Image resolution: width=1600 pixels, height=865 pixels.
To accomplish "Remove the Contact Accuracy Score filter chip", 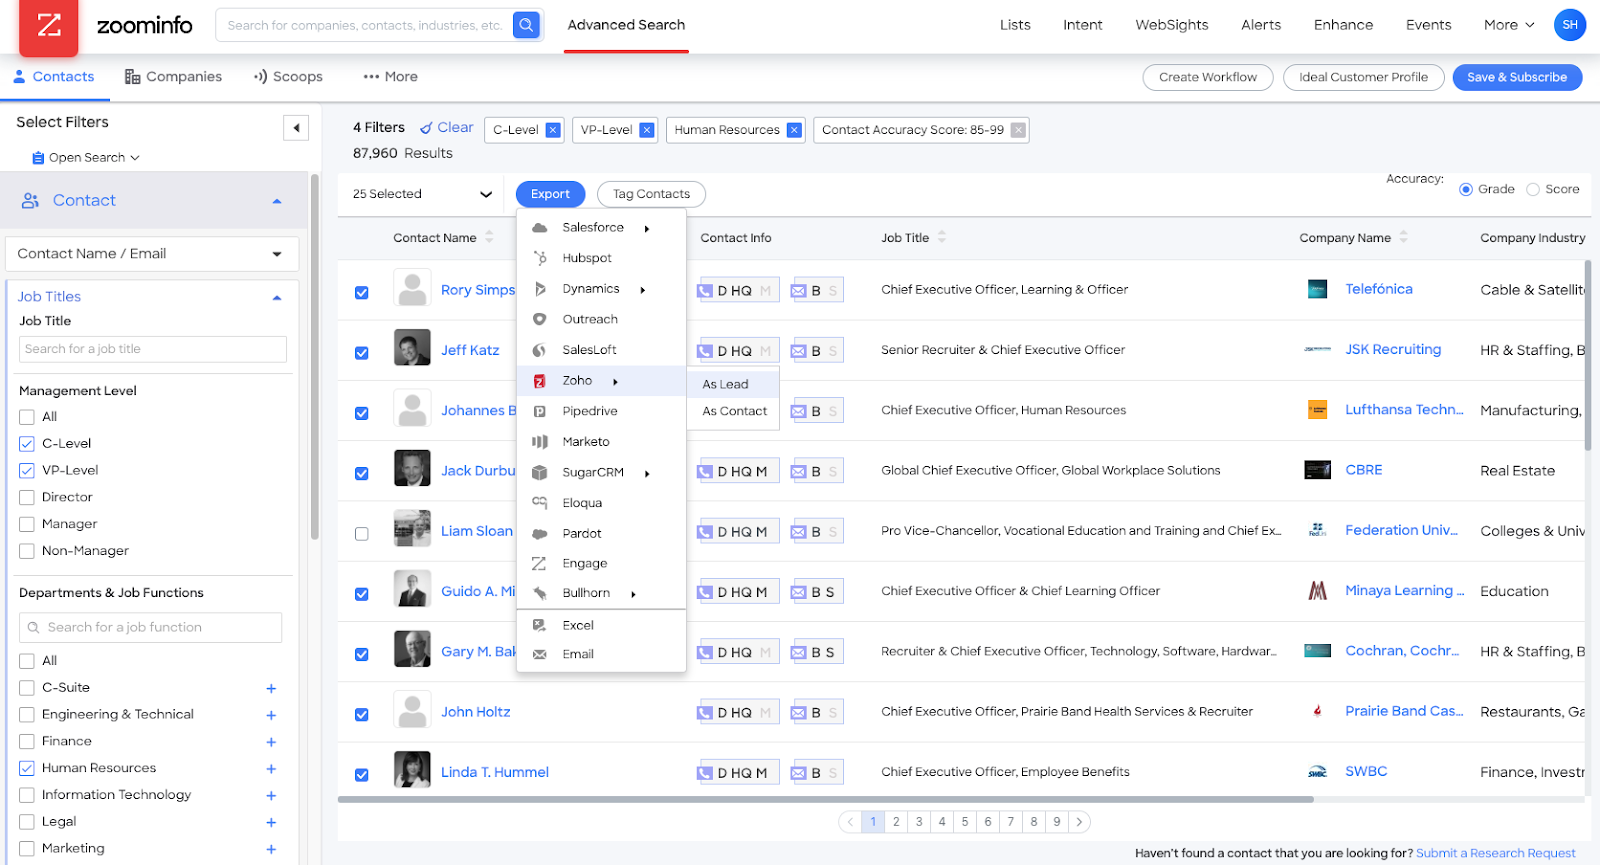I will click(1018, 130).
